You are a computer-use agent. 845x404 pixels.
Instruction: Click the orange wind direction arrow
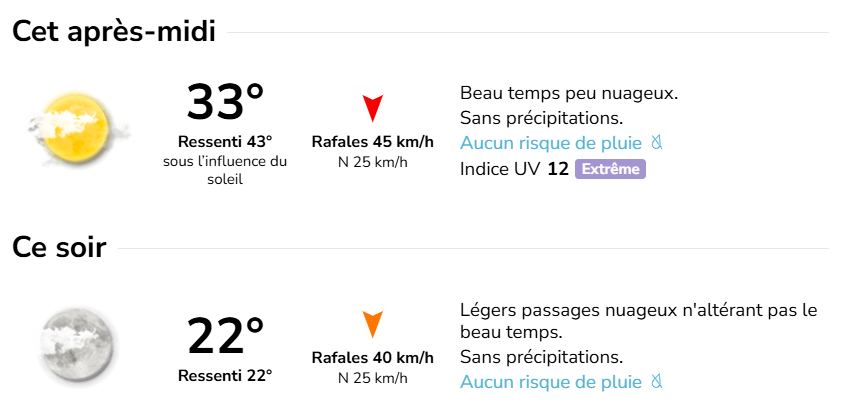pyautogui.click(x=373, y=324)
